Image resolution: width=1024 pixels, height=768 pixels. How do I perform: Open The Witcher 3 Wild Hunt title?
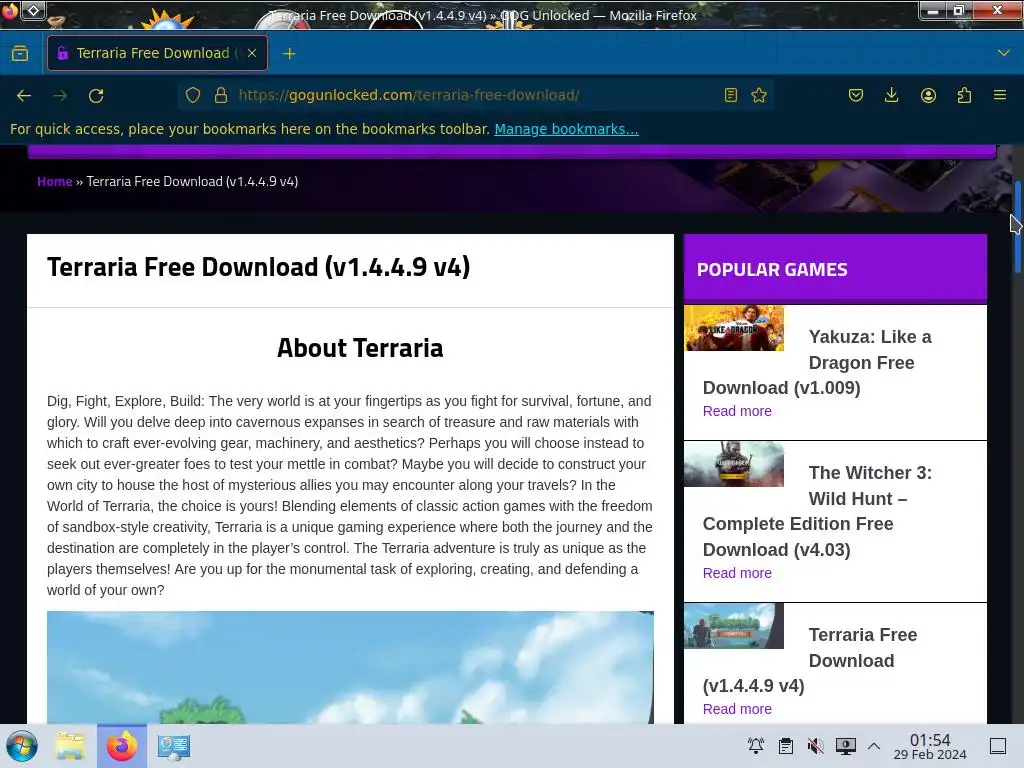click(817, 511)
